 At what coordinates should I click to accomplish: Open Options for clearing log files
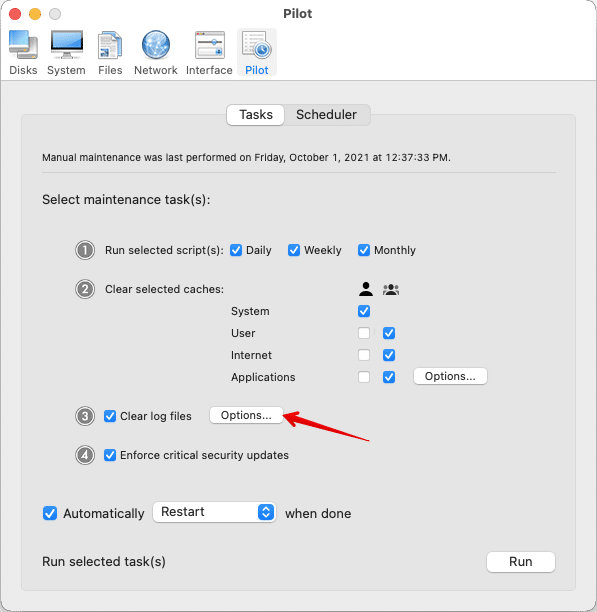tap(246, 415)
